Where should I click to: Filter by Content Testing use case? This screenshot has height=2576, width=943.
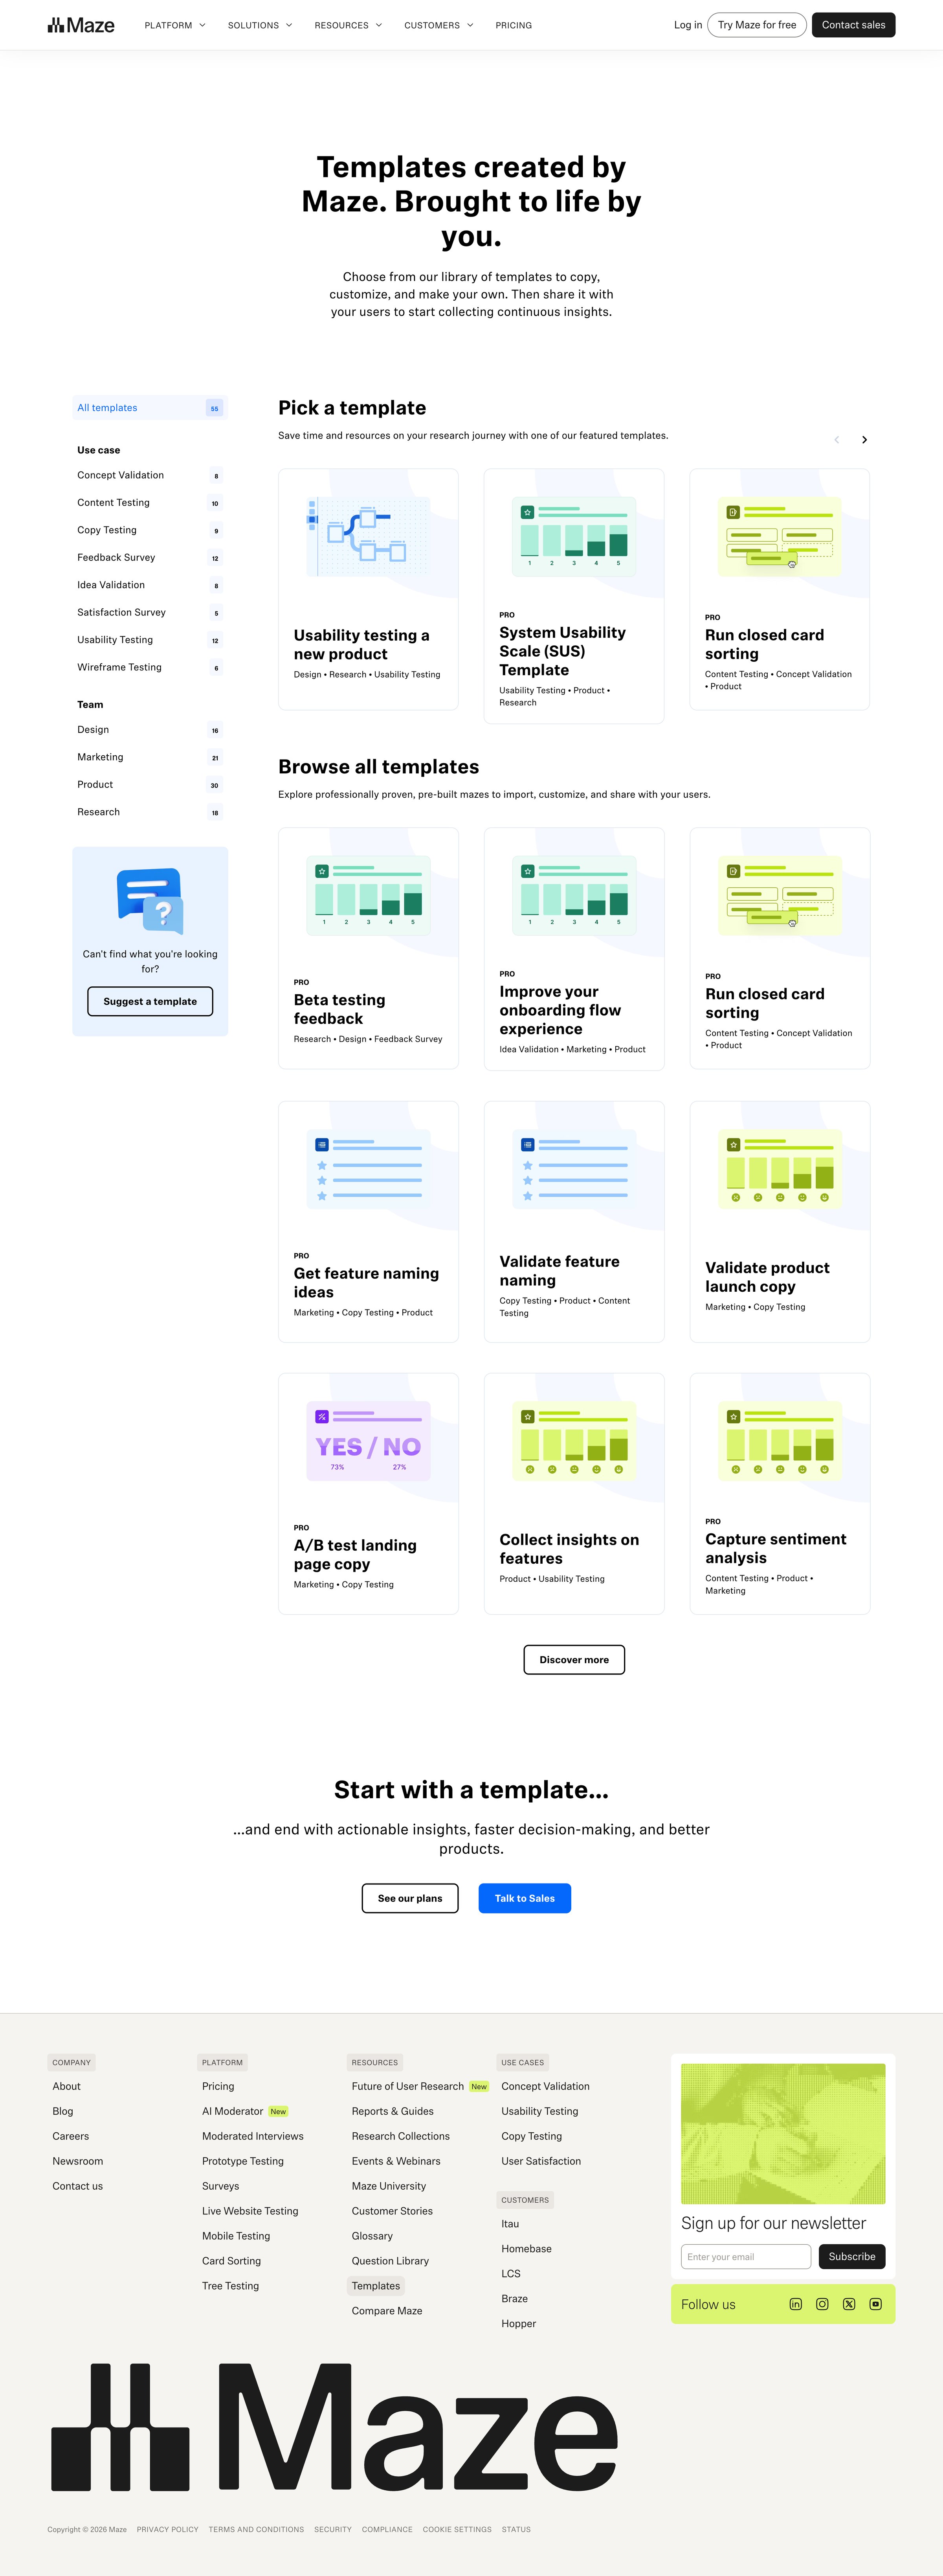[150, 503]
